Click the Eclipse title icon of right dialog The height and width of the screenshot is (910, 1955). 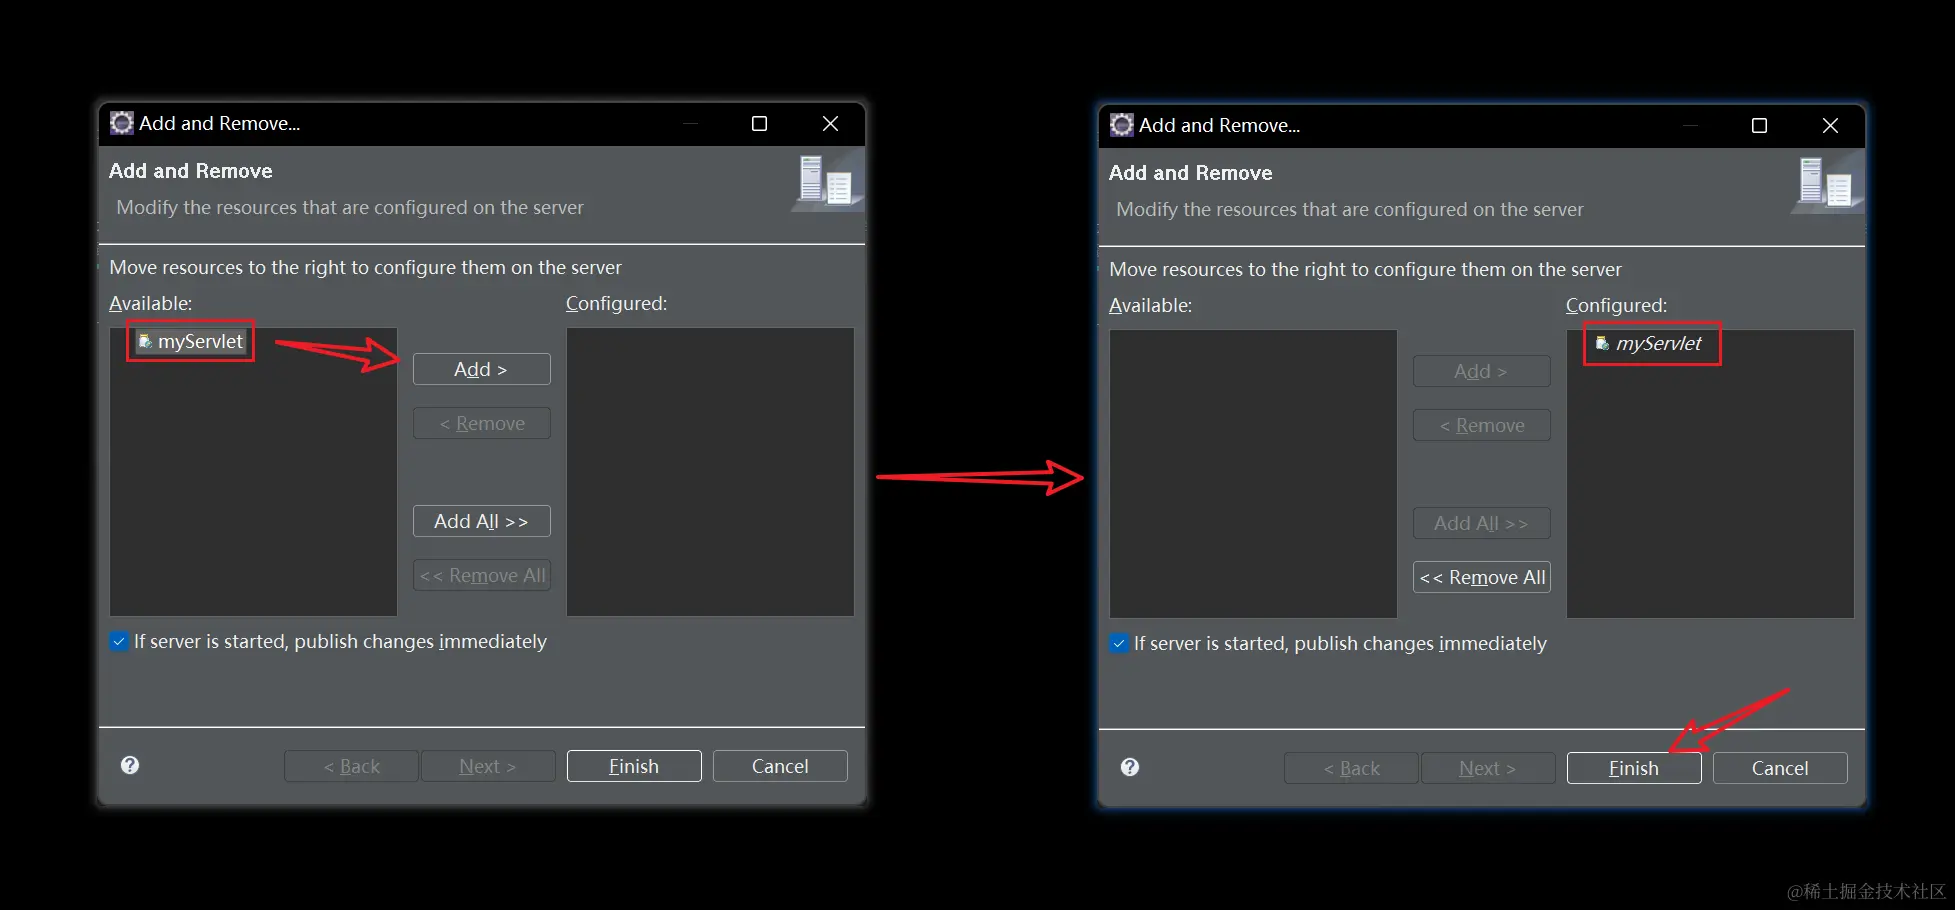coord(1122,125)
